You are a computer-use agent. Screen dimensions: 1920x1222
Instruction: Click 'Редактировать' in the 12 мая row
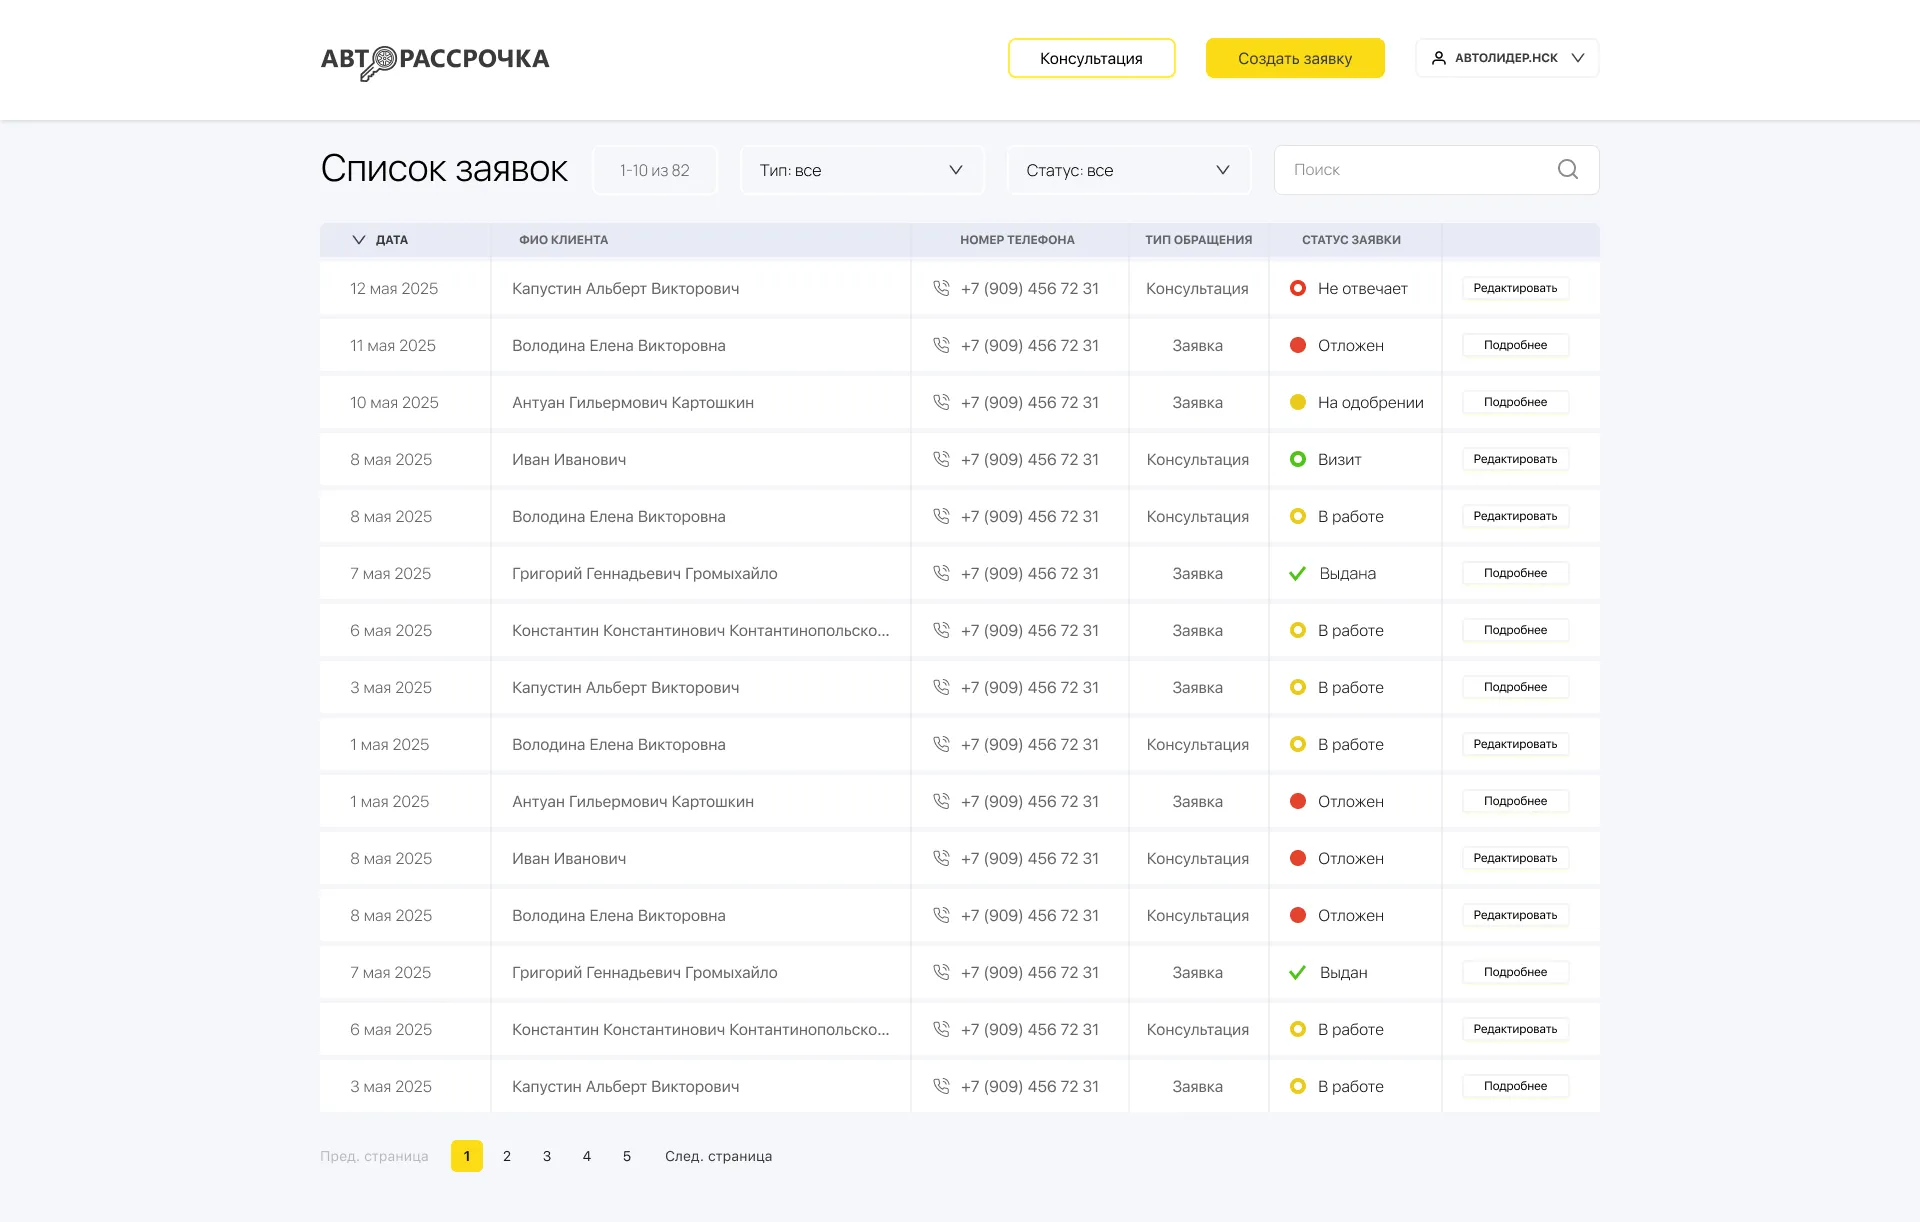[x=1515, y=288]
